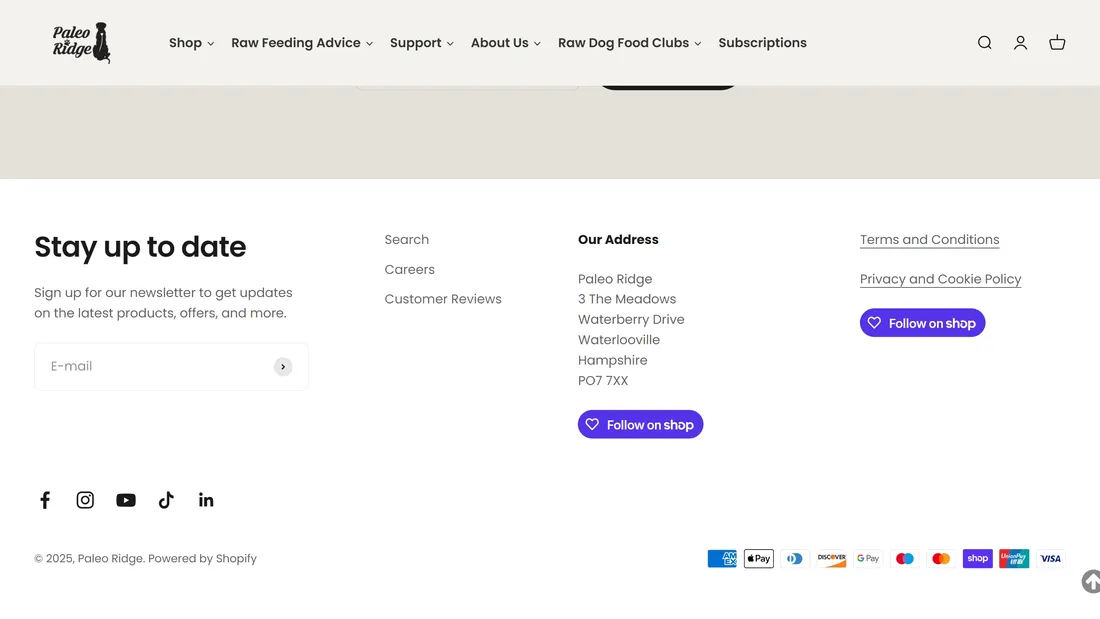Open the Support dropdown menu
The height and width of the screenshot is (619, 1100).
pyautogui.click(x=421, y=43)
